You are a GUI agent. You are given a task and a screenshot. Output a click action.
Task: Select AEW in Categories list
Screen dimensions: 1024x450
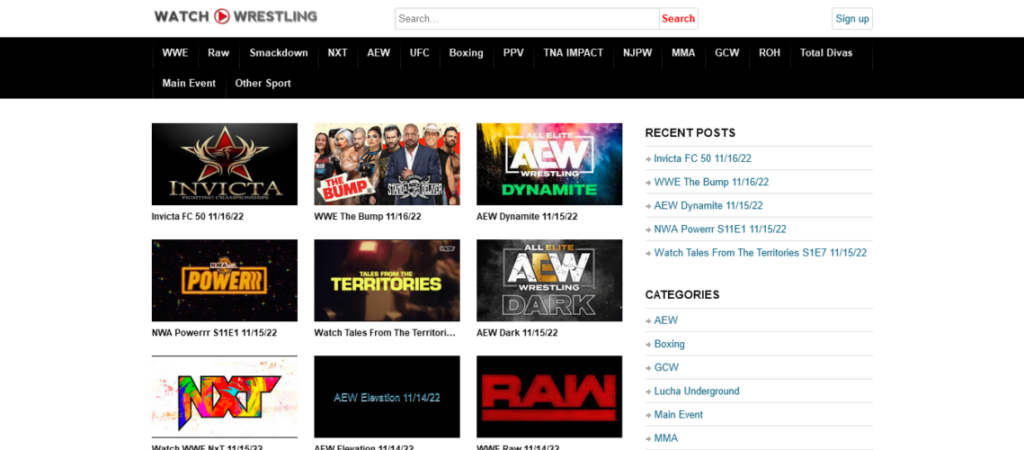pyautogui.click(x=665, y=321)
